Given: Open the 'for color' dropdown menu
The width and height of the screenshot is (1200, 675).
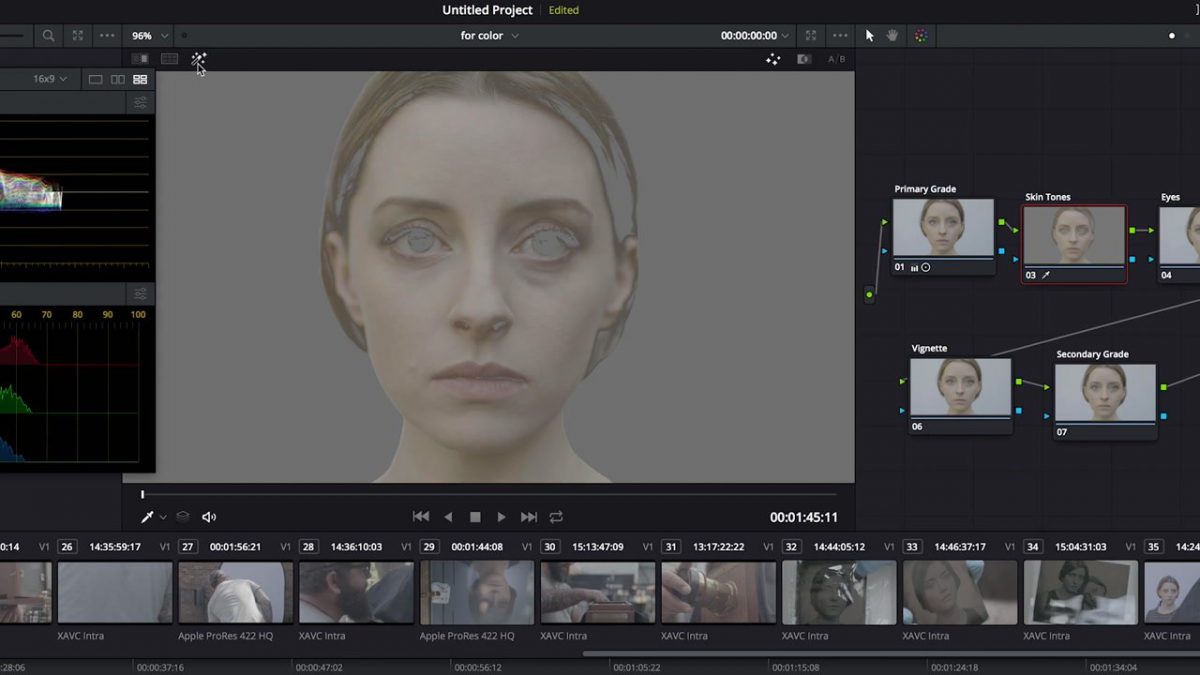Looking at the screenshot, I should point(489,36).
